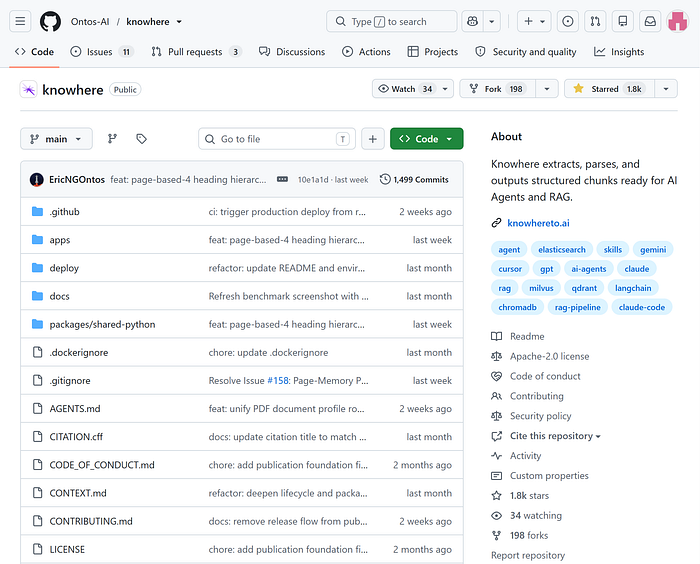Open the hamburger navigation menu
This screenshot has height=564, width=700.
[20, 21]
